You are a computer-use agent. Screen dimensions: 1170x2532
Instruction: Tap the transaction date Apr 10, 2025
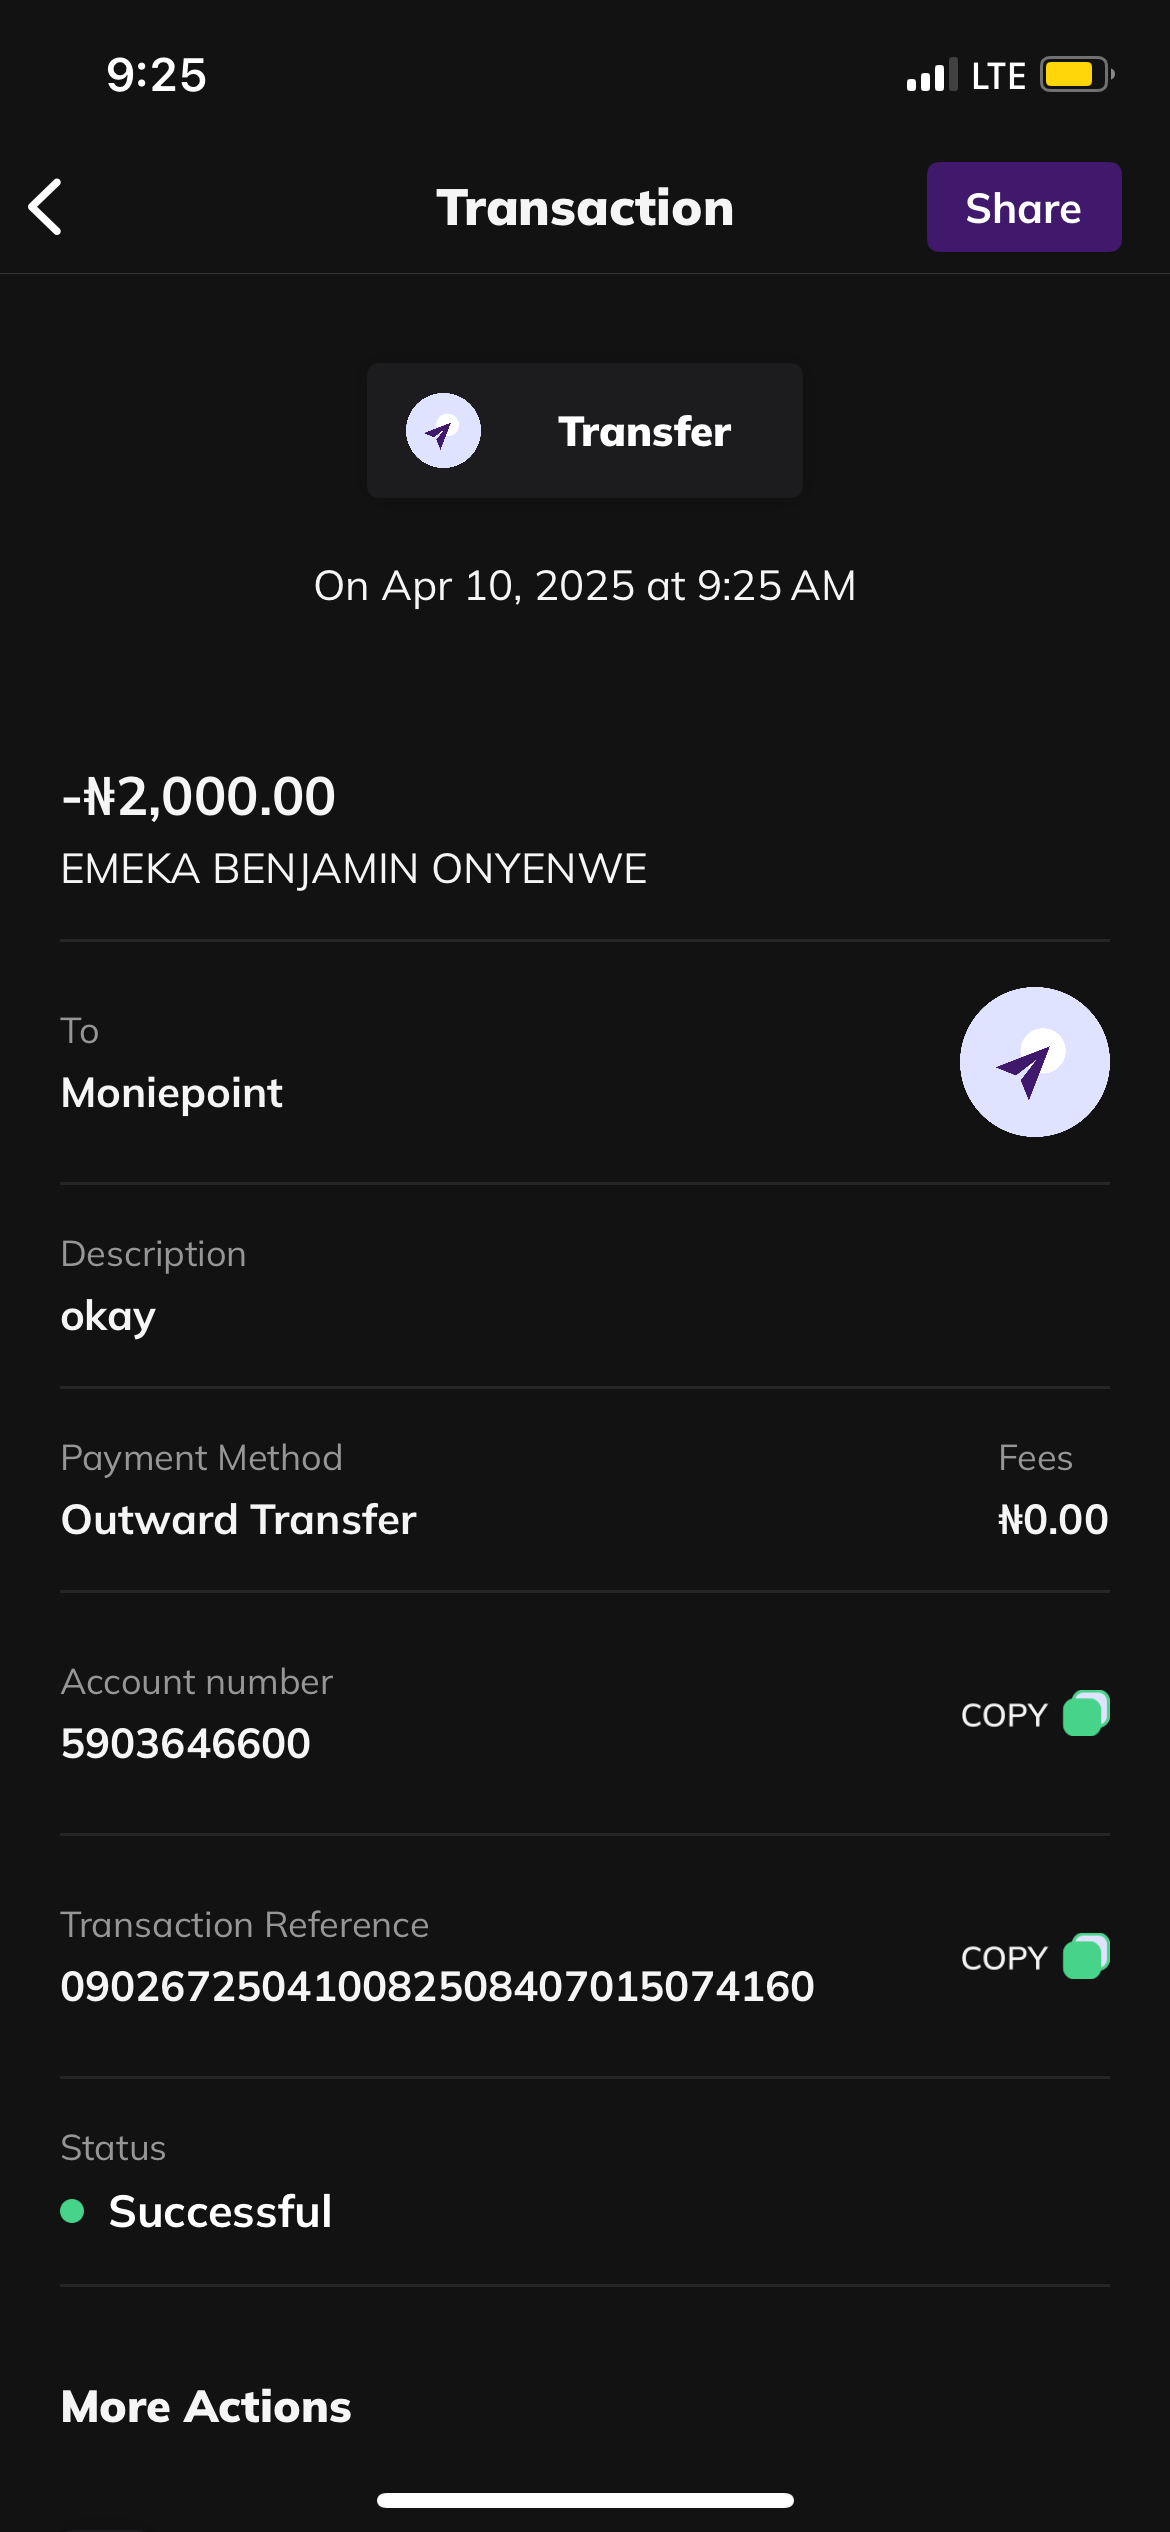tap(584, 586)
